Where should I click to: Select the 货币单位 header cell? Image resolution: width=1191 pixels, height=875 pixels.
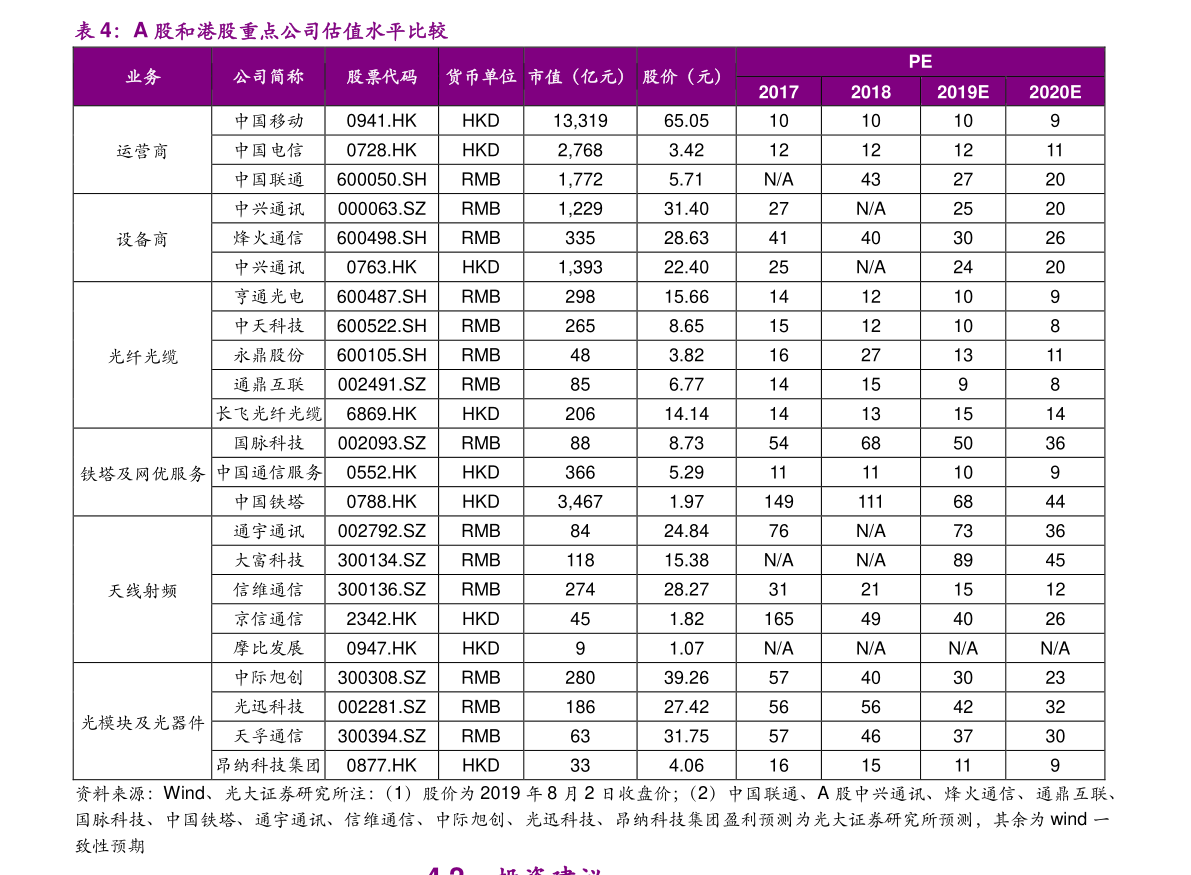(481, 75)
